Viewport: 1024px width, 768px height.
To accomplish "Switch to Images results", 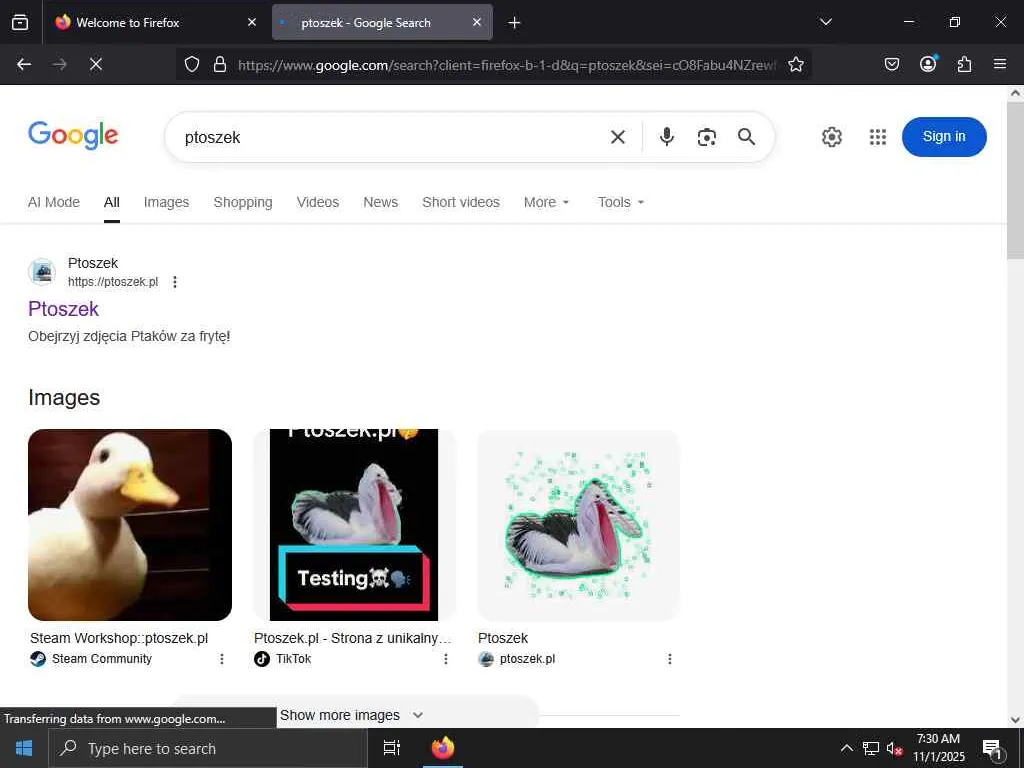I will click(x=167, y=202).
